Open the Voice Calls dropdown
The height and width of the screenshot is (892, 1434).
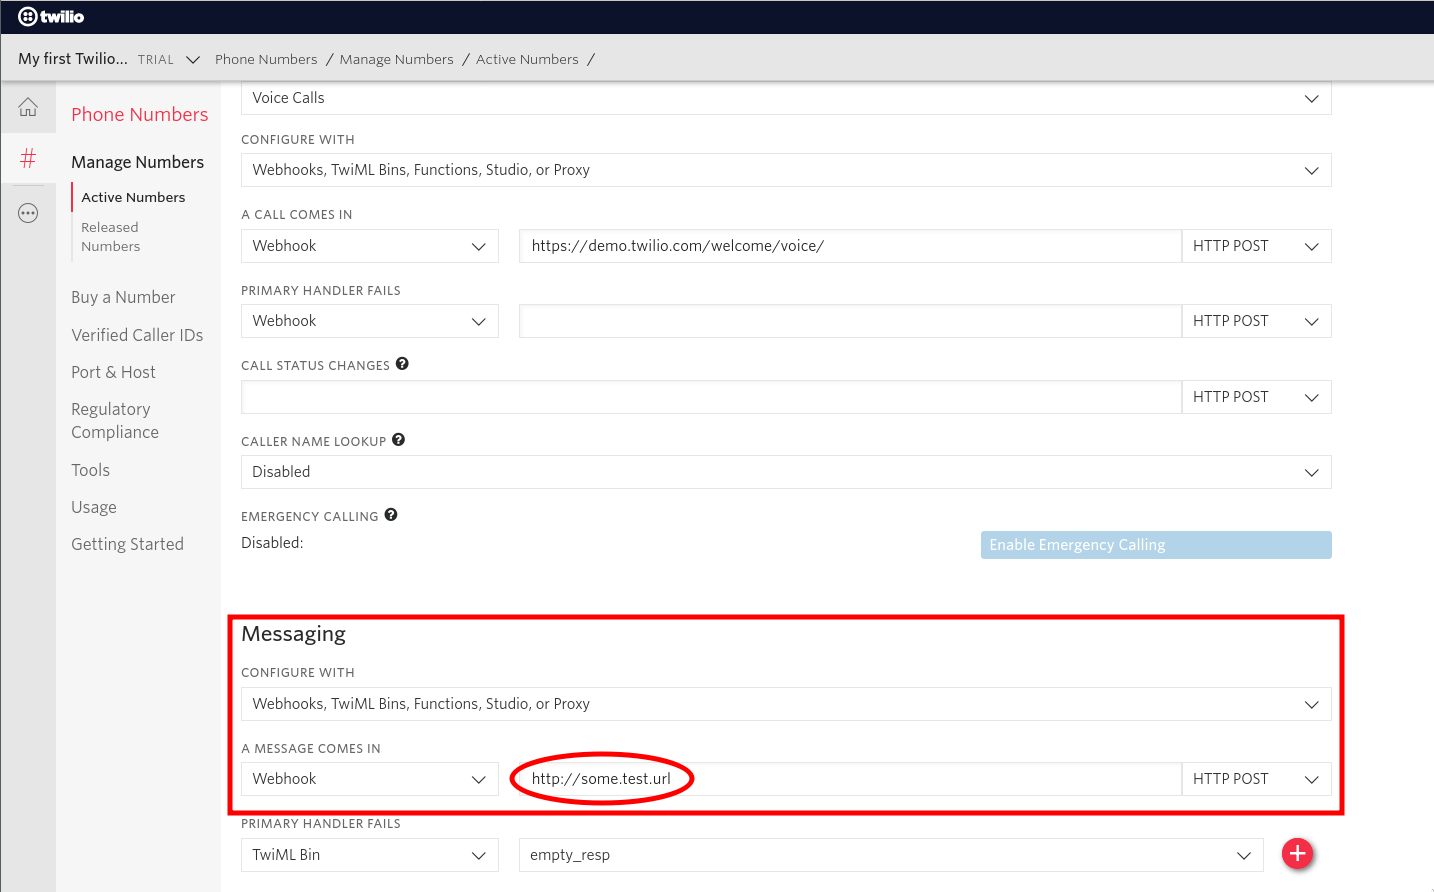786,98
